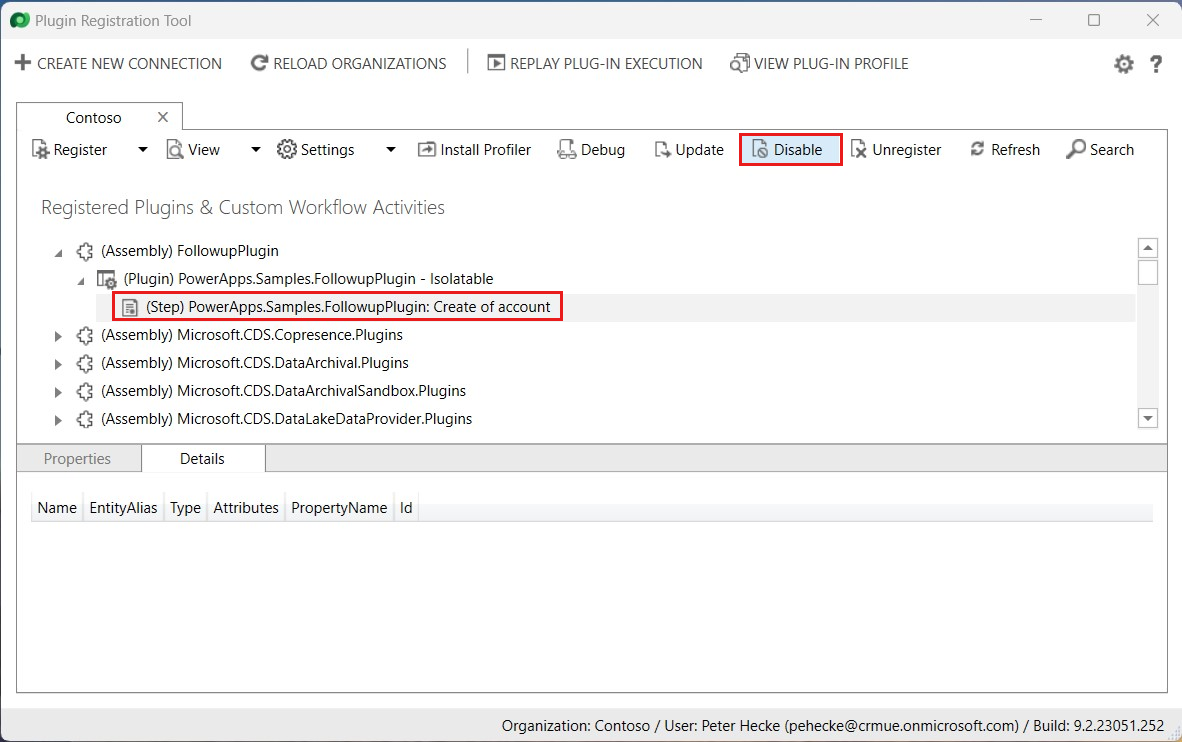
Task: Click the help question mark icon
Action: tap(1156, 63)
